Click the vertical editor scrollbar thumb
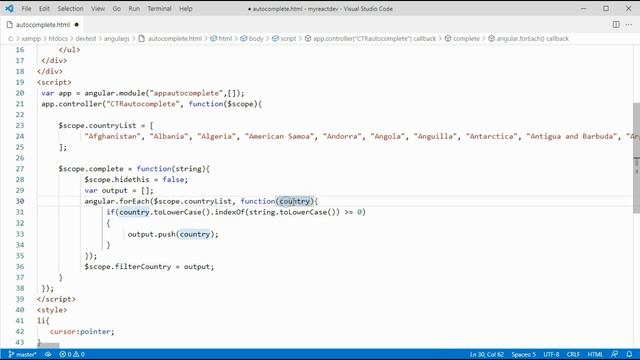The width and height of the screenshot is (640, 360). point(636,158)
